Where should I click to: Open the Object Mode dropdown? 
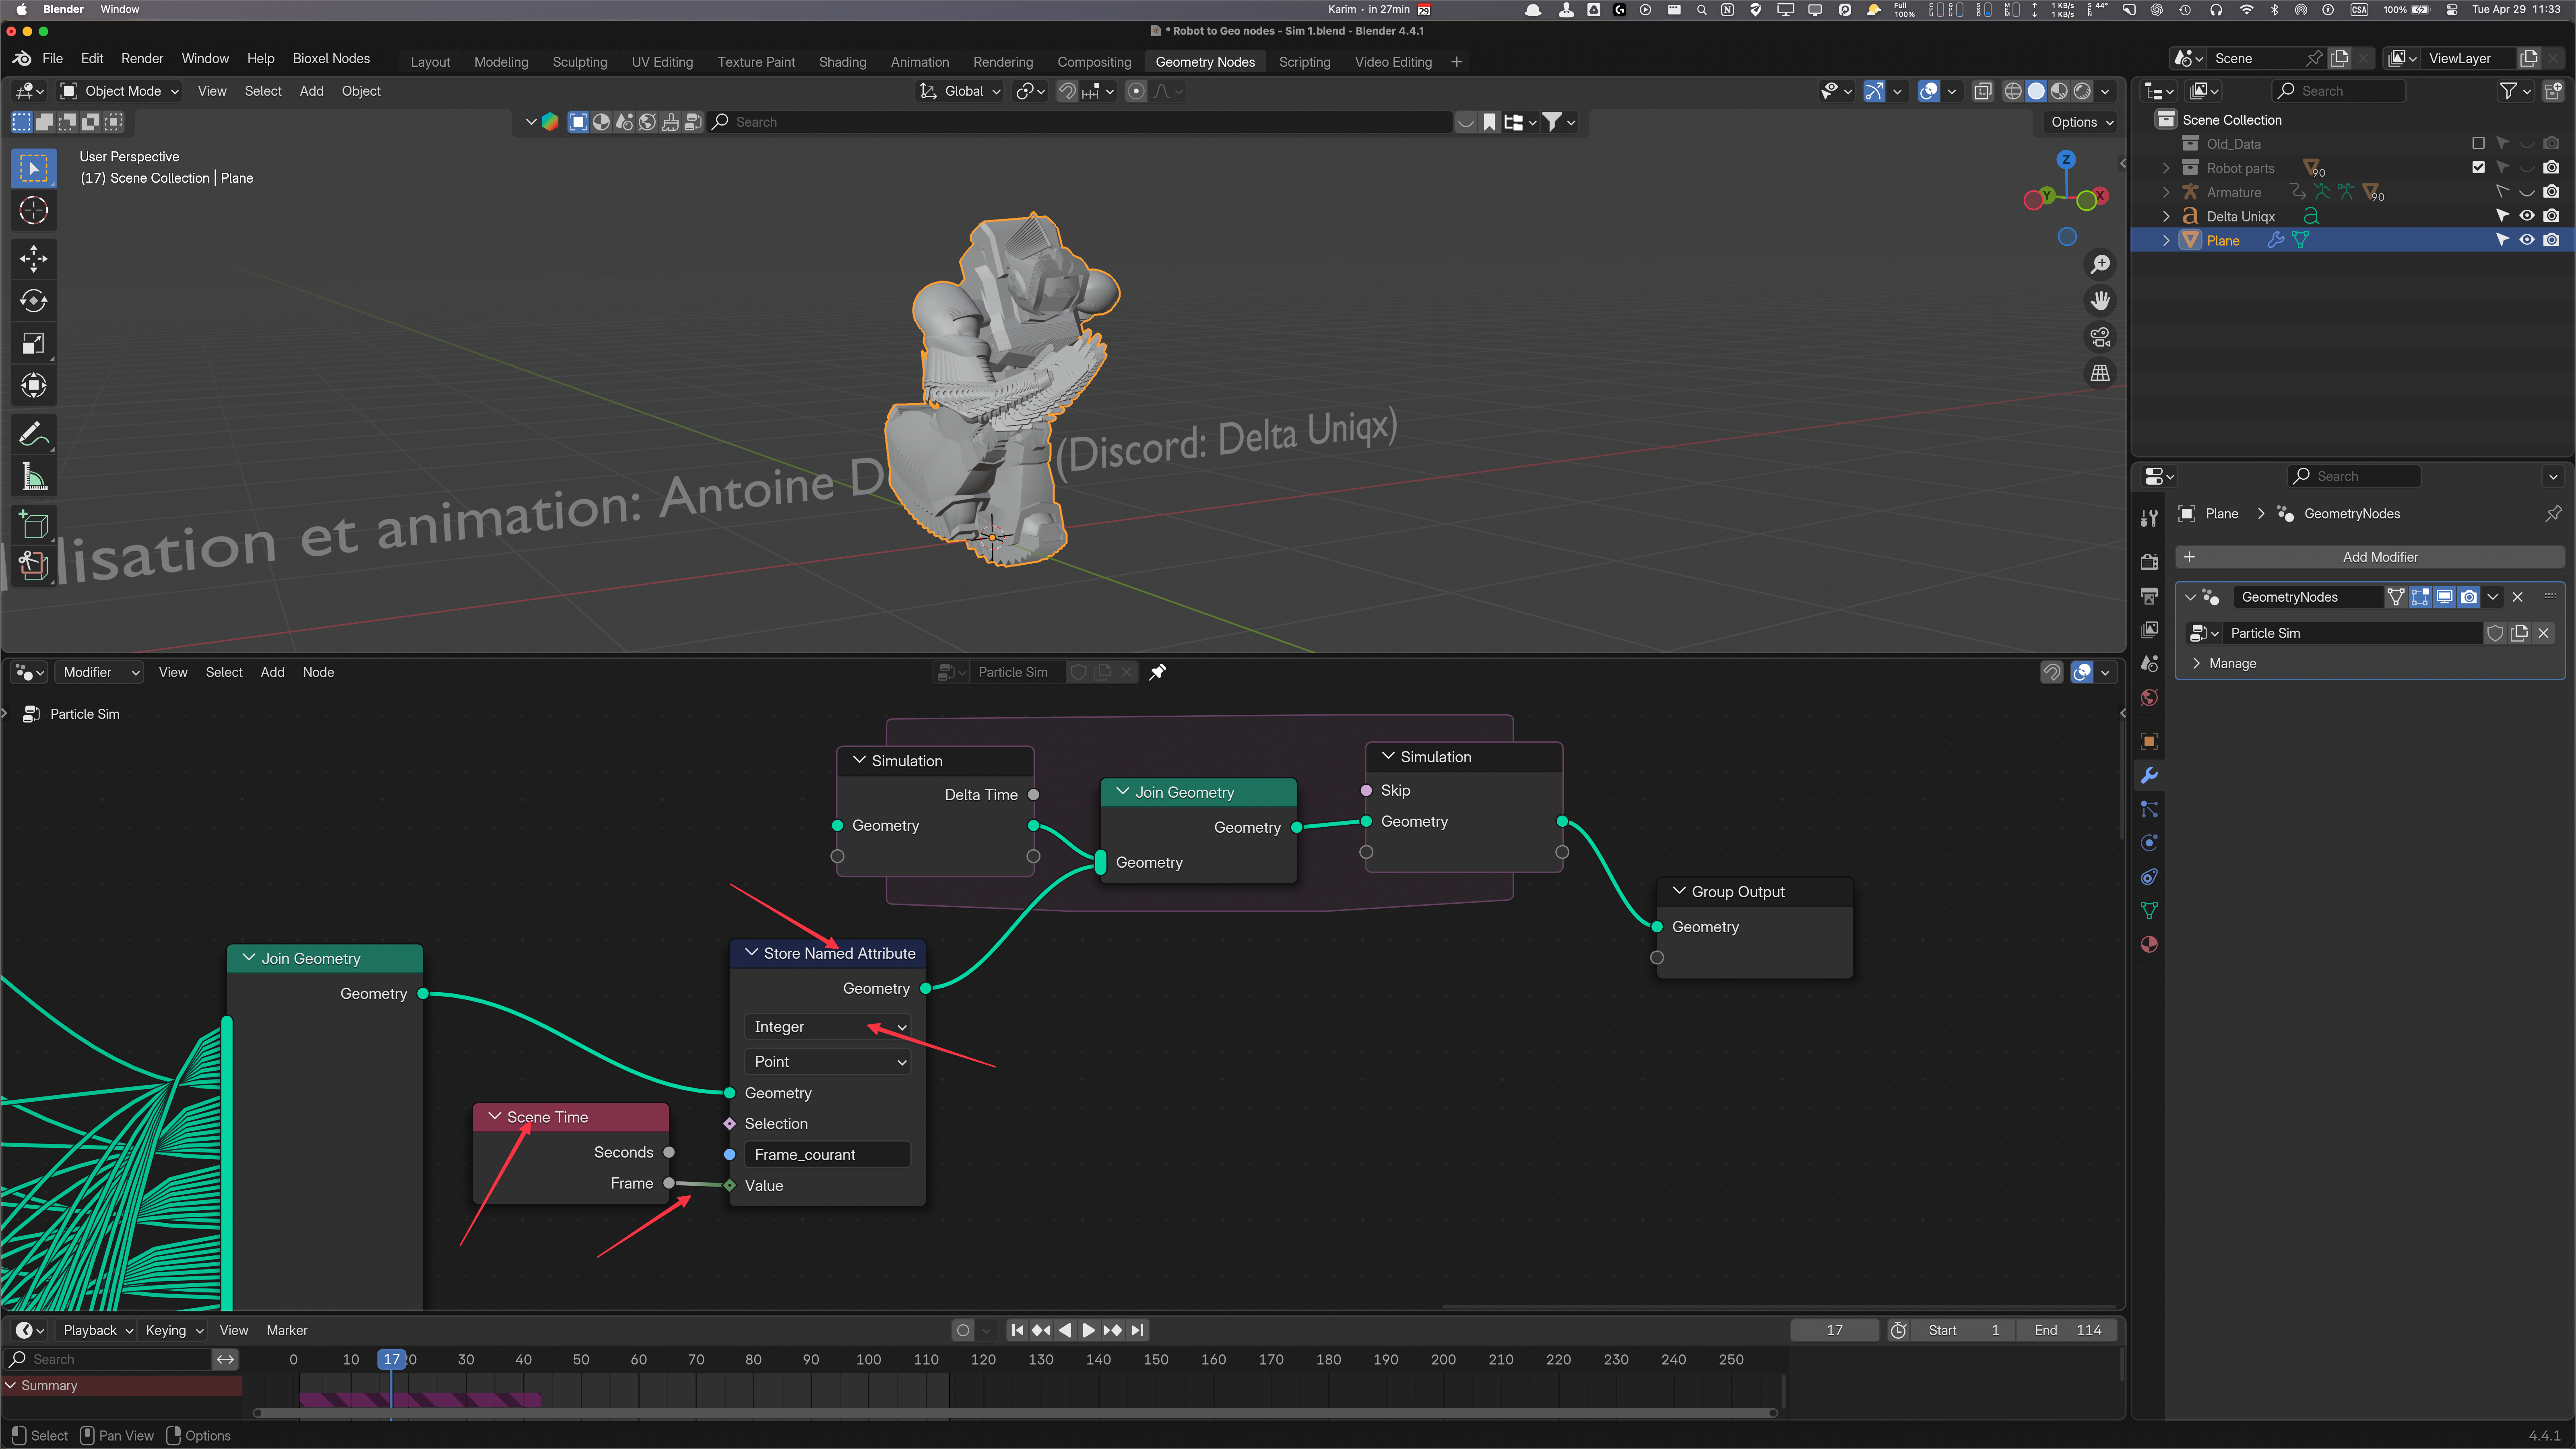(x=120, y=91)
